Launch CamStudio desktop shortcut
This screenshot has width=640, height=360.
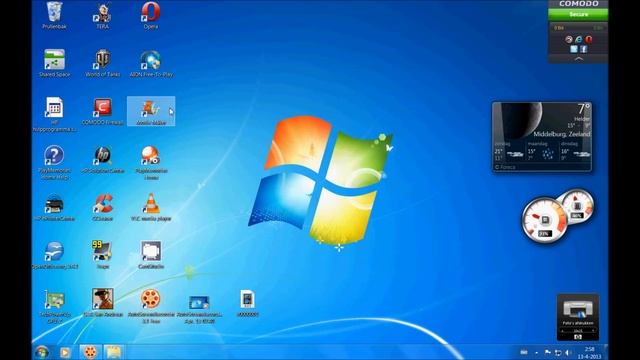[151, 255]
